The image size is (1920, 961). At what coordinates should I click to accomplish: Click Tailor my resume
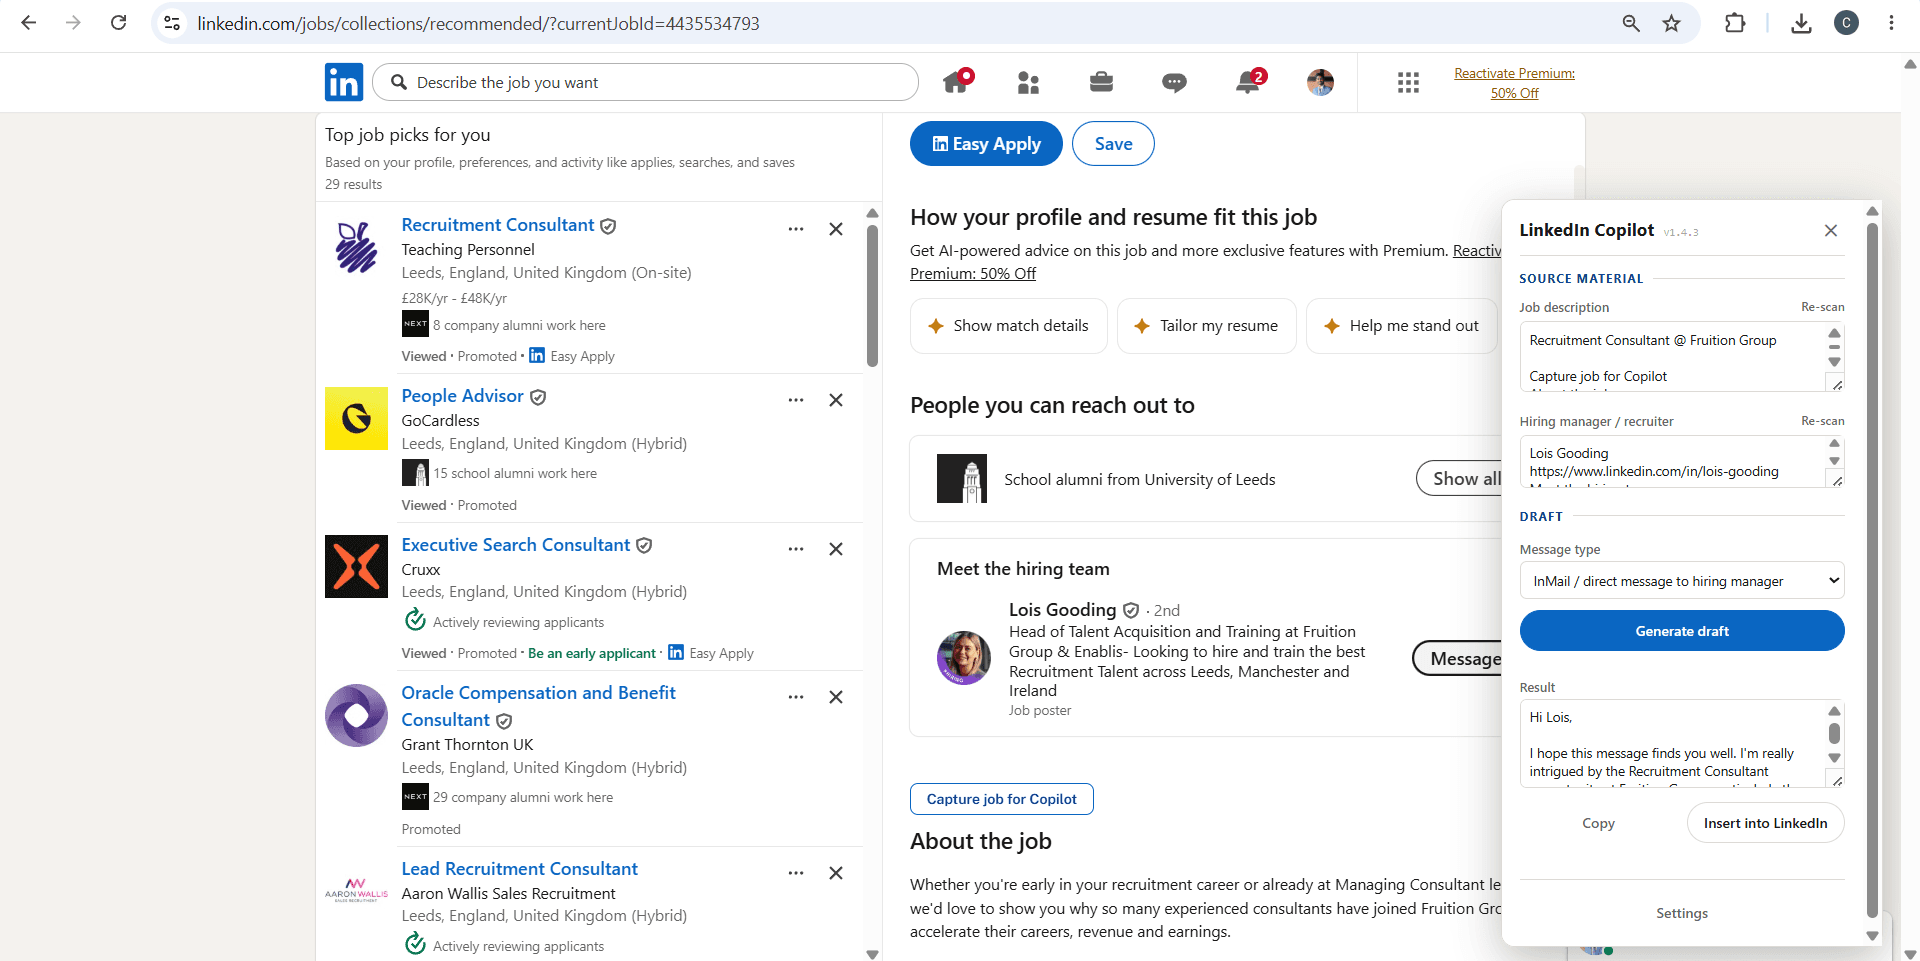(x=1206, y=326)
